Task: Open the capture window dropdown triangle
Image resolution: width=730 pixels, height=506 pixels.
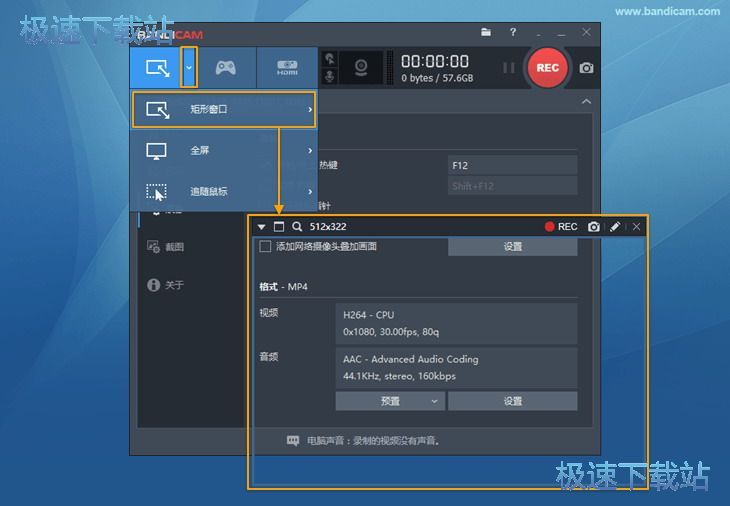Action: tap(262, 227)
